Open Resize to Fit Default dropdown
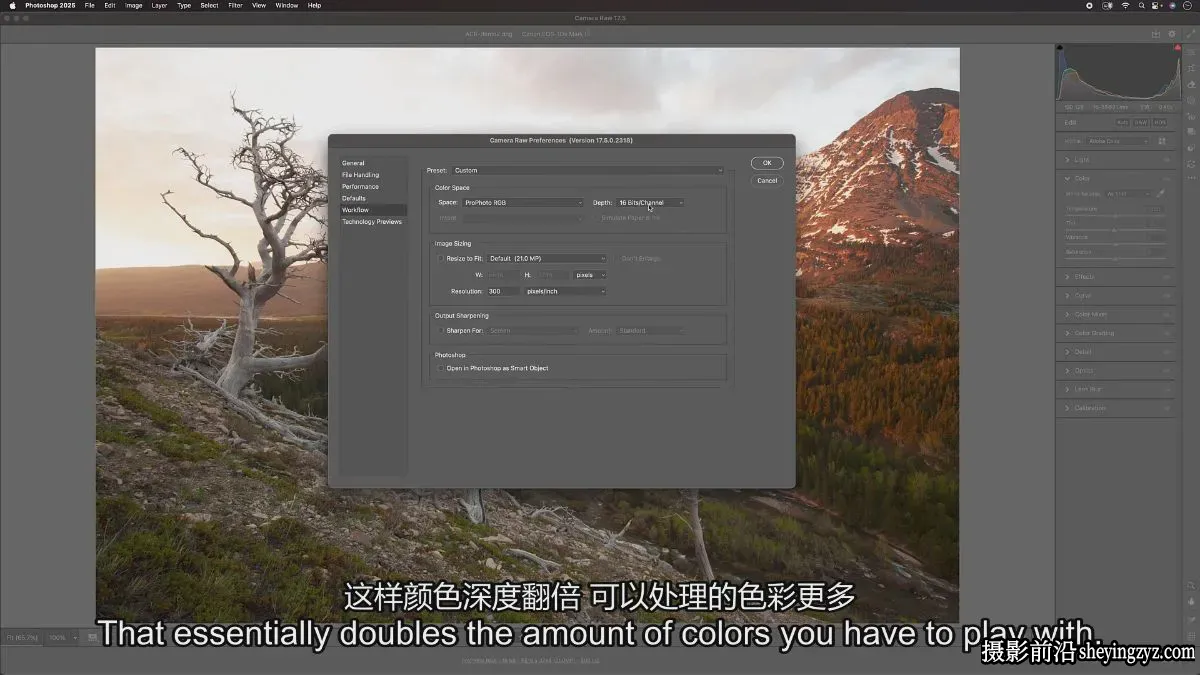Image resolution: width=1200 pixels, height=675 pixels. (546, 259)
